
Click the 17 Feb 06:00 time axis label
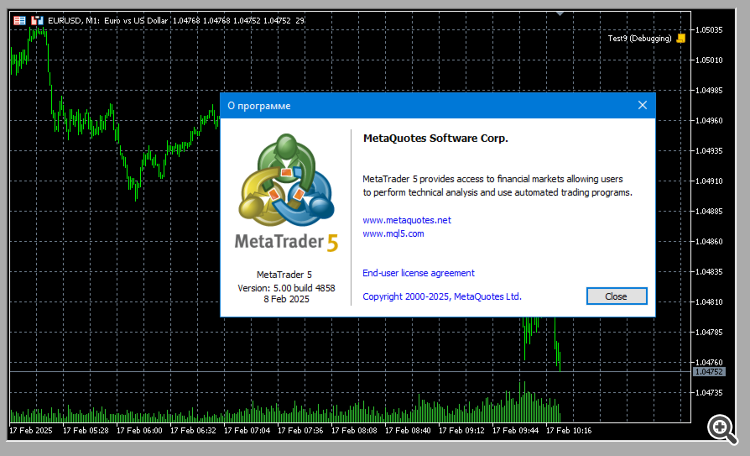[x=139, y=430]
